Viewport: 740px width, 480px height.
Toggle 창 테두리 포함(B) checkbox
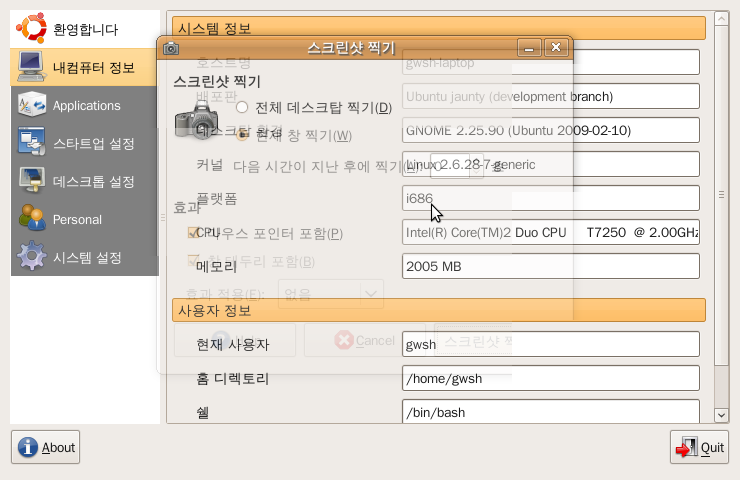251,261
